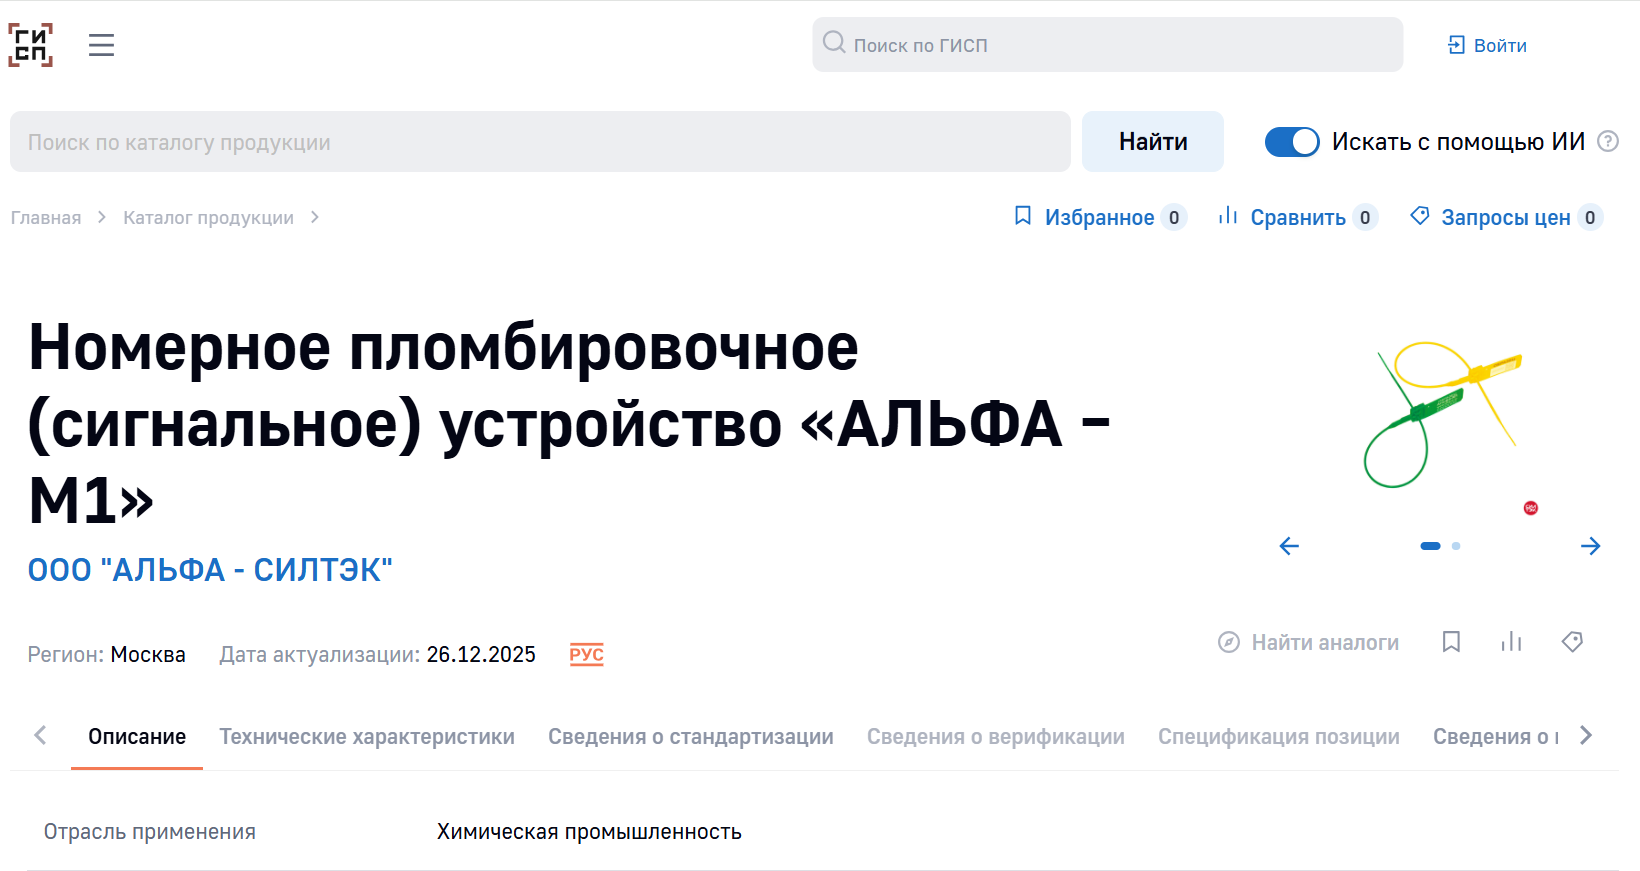This screenshot has height=871, width=1640.
Task: Go to Каталог продукции breadcrumb
Action: [208, 218]
